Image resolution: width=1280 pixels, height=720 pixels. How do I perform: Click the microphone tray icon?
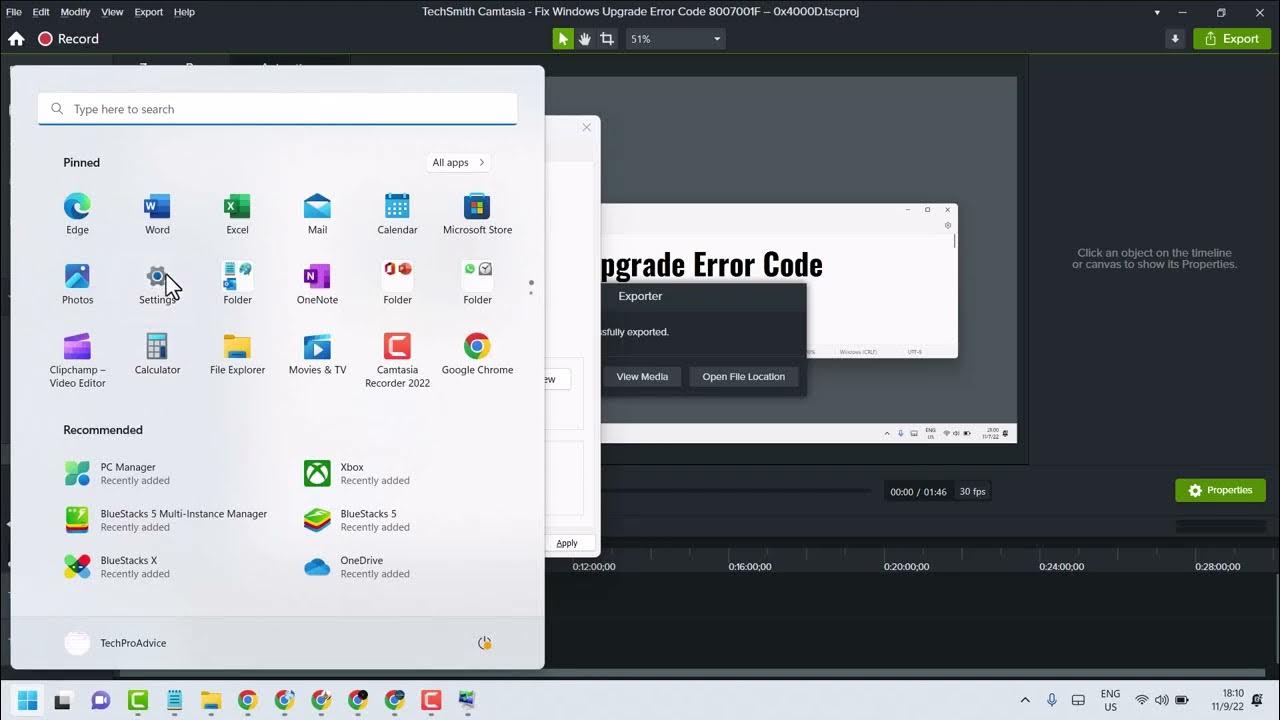click(1052, 700)
